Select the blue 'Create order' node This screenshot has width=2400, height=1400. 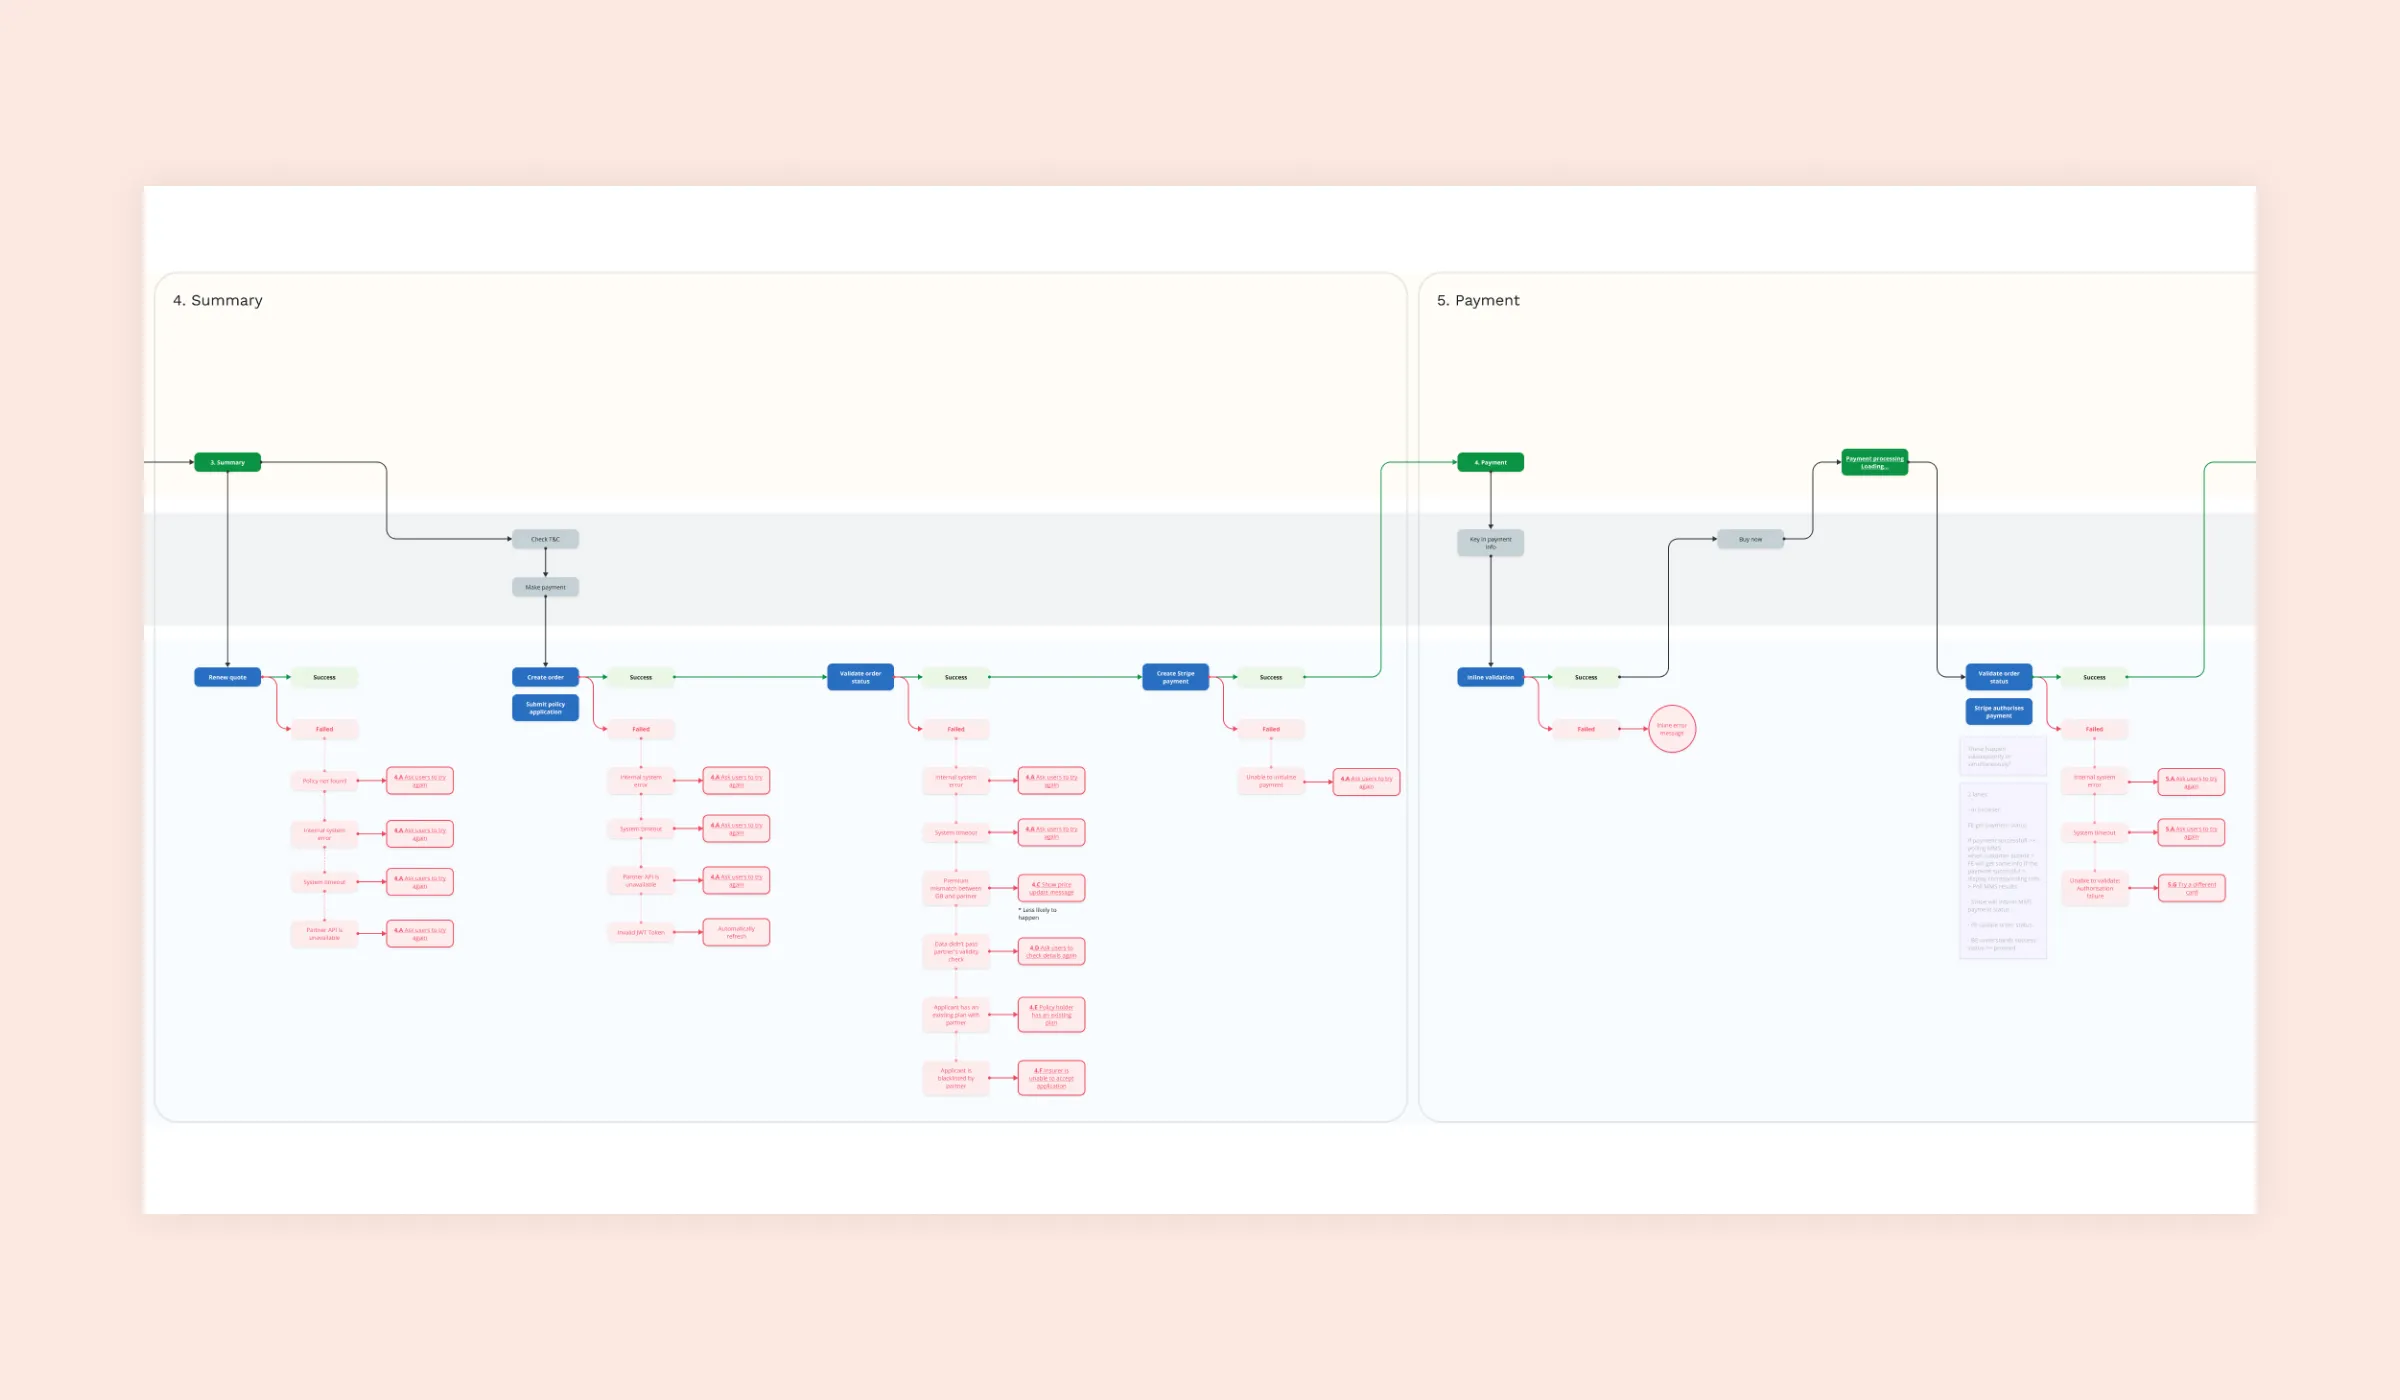(x=545, y=677)
